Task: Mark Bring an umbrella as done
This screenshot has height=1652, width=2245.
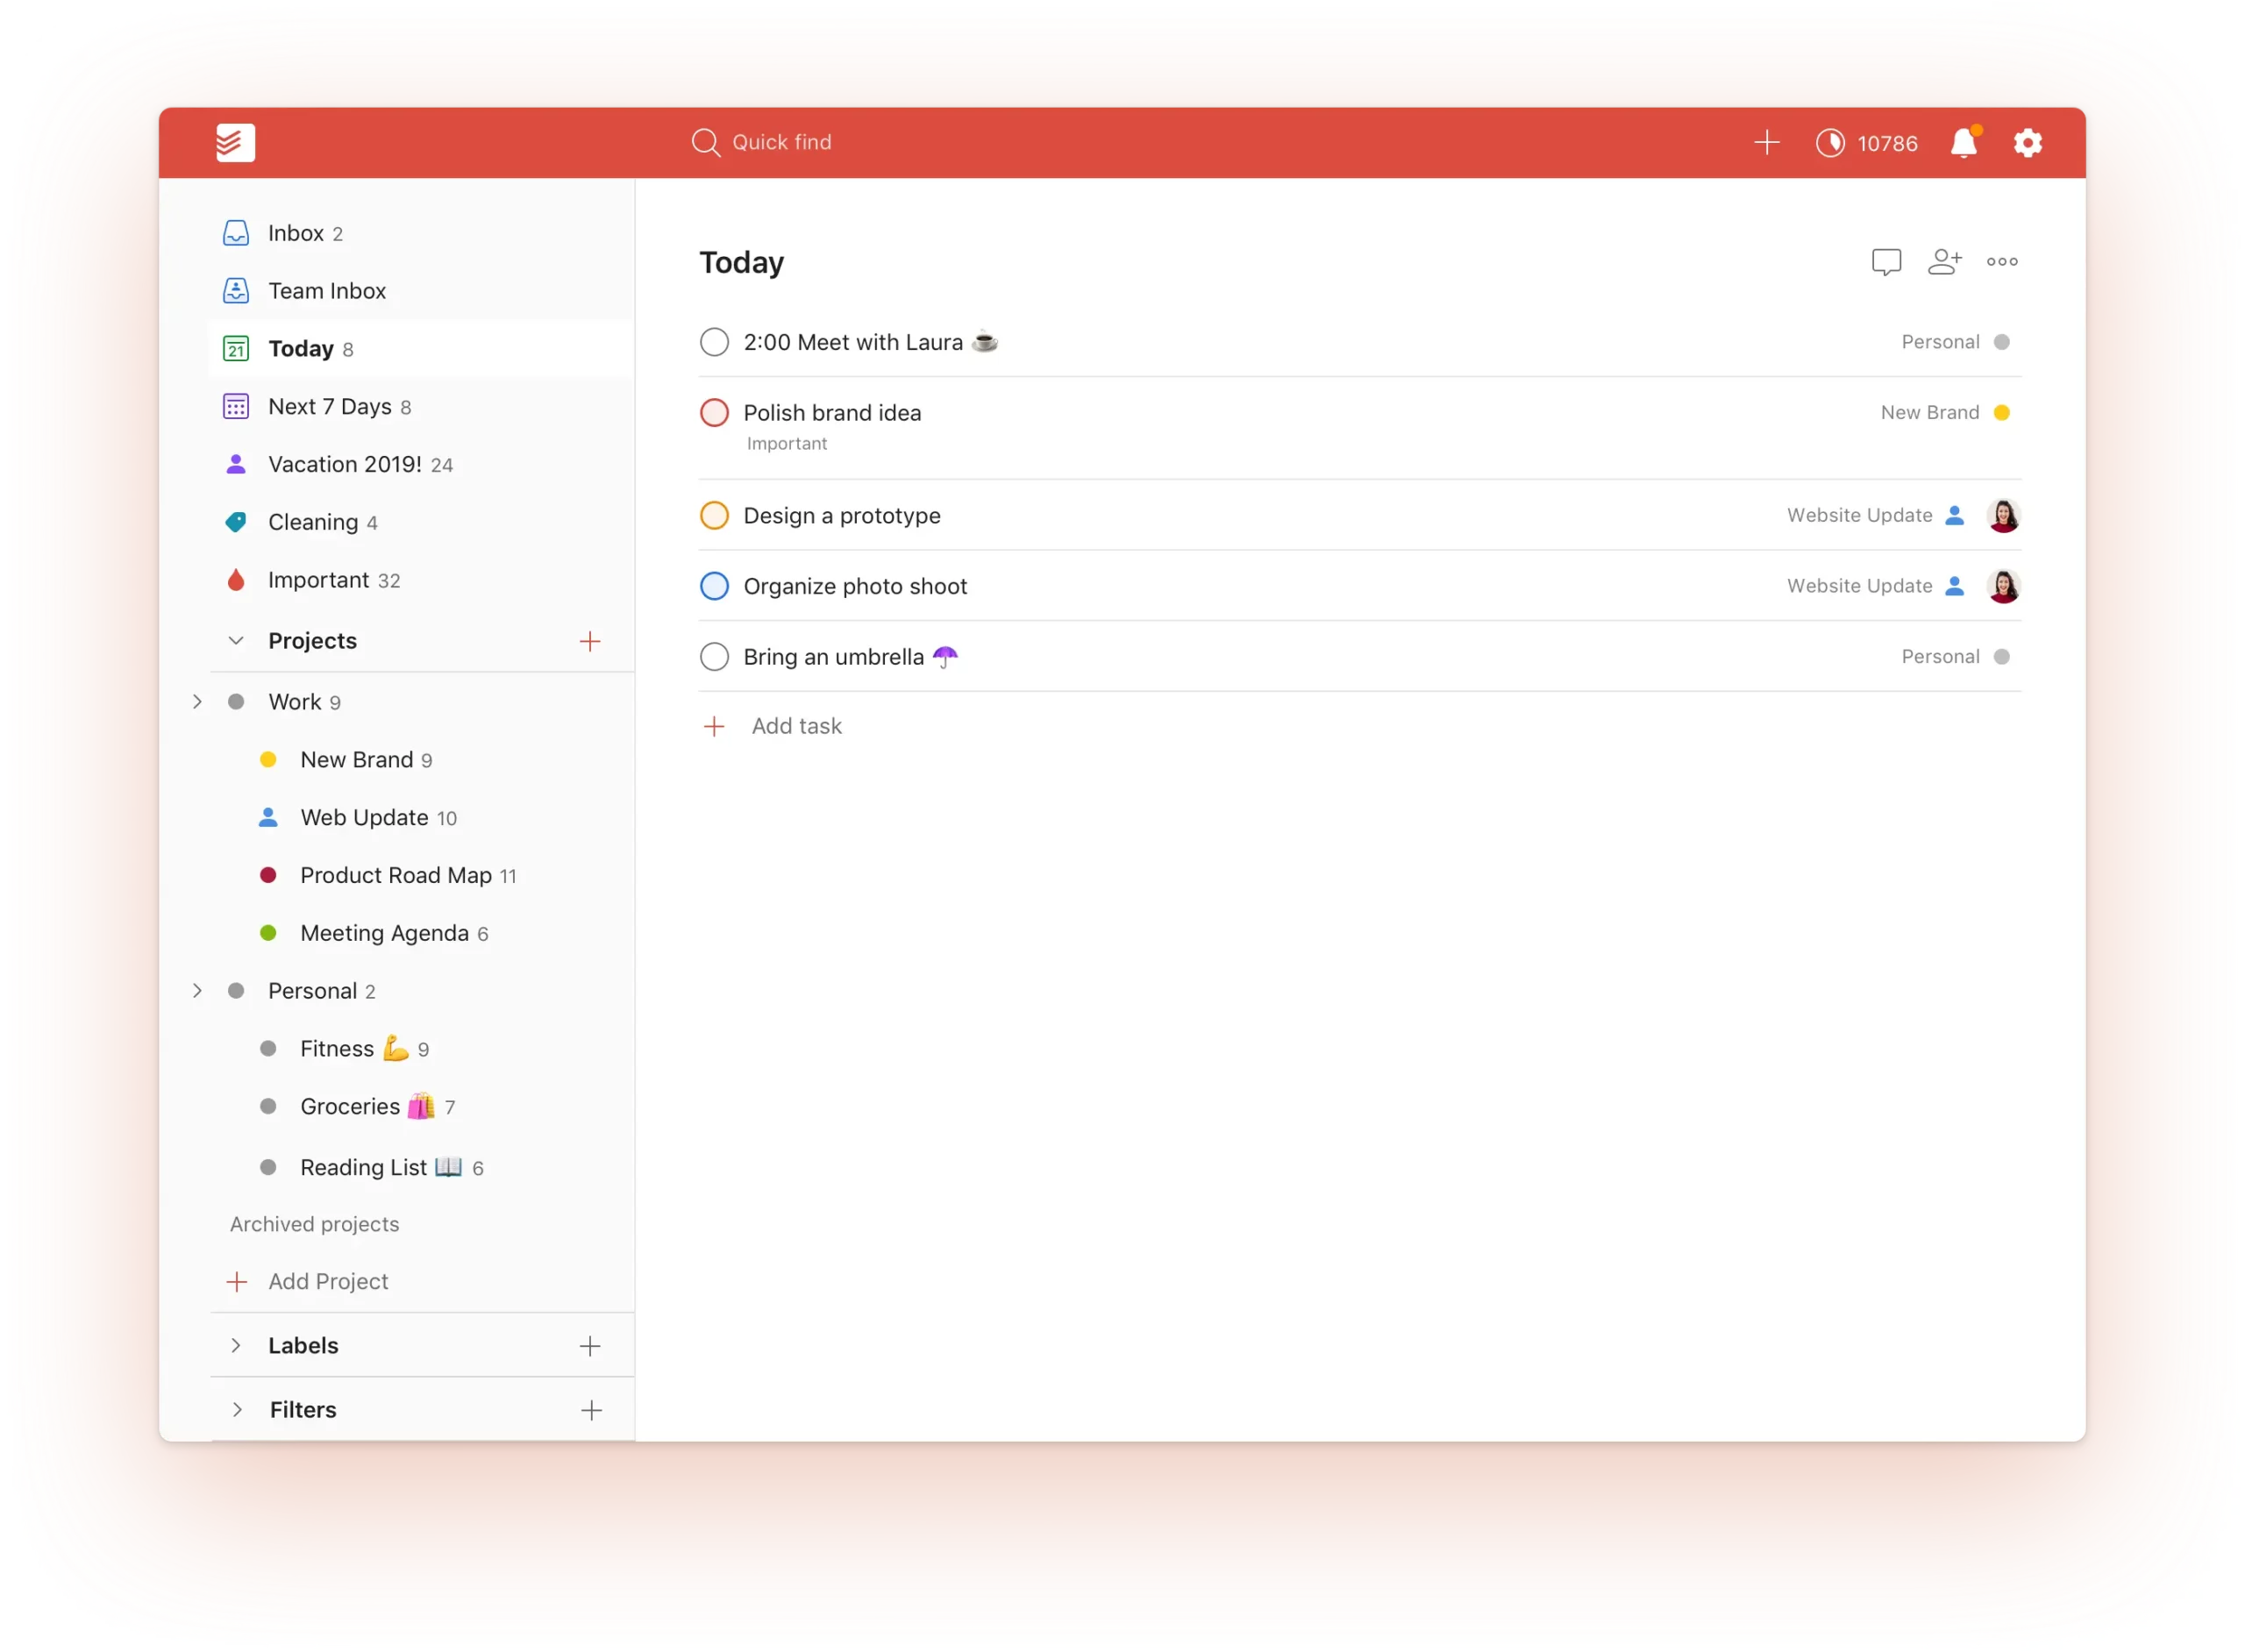Action: pyautogui.click(x=714, y=657)
